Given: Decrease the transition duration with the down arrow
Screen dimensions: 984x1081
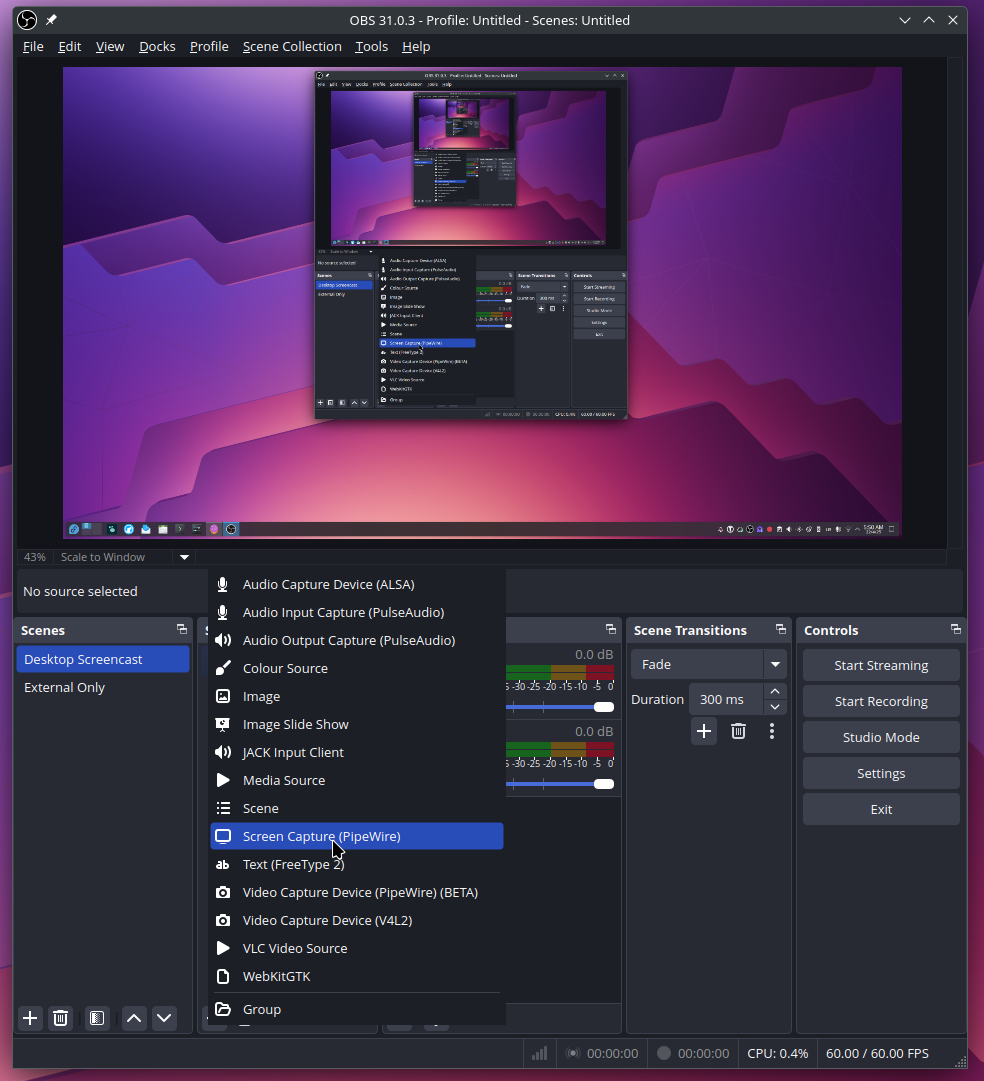Looking at the screenshot, I should (775, 707).
